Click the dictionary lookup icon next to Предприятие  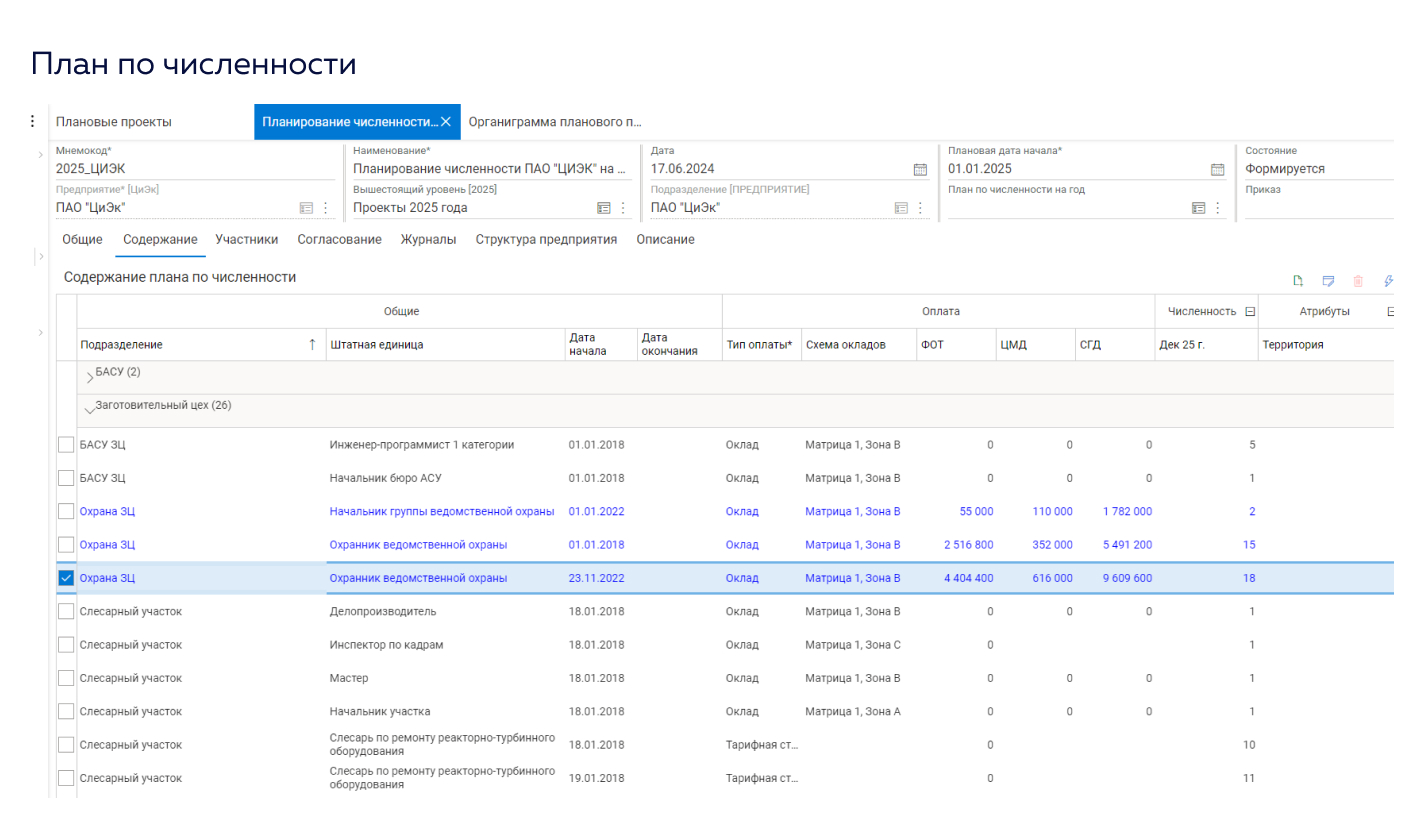pos(307,207)
